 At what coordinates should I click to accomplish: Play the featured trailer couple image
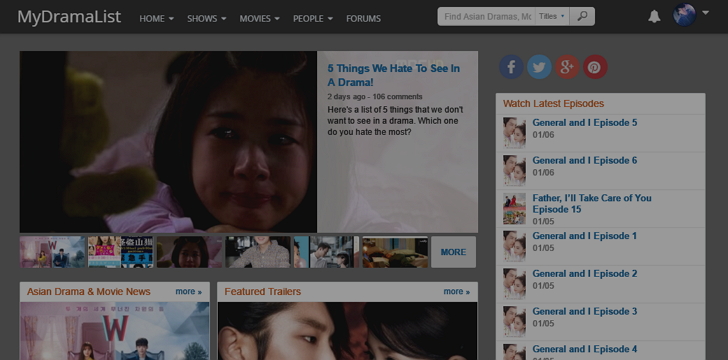coord(347,331)
